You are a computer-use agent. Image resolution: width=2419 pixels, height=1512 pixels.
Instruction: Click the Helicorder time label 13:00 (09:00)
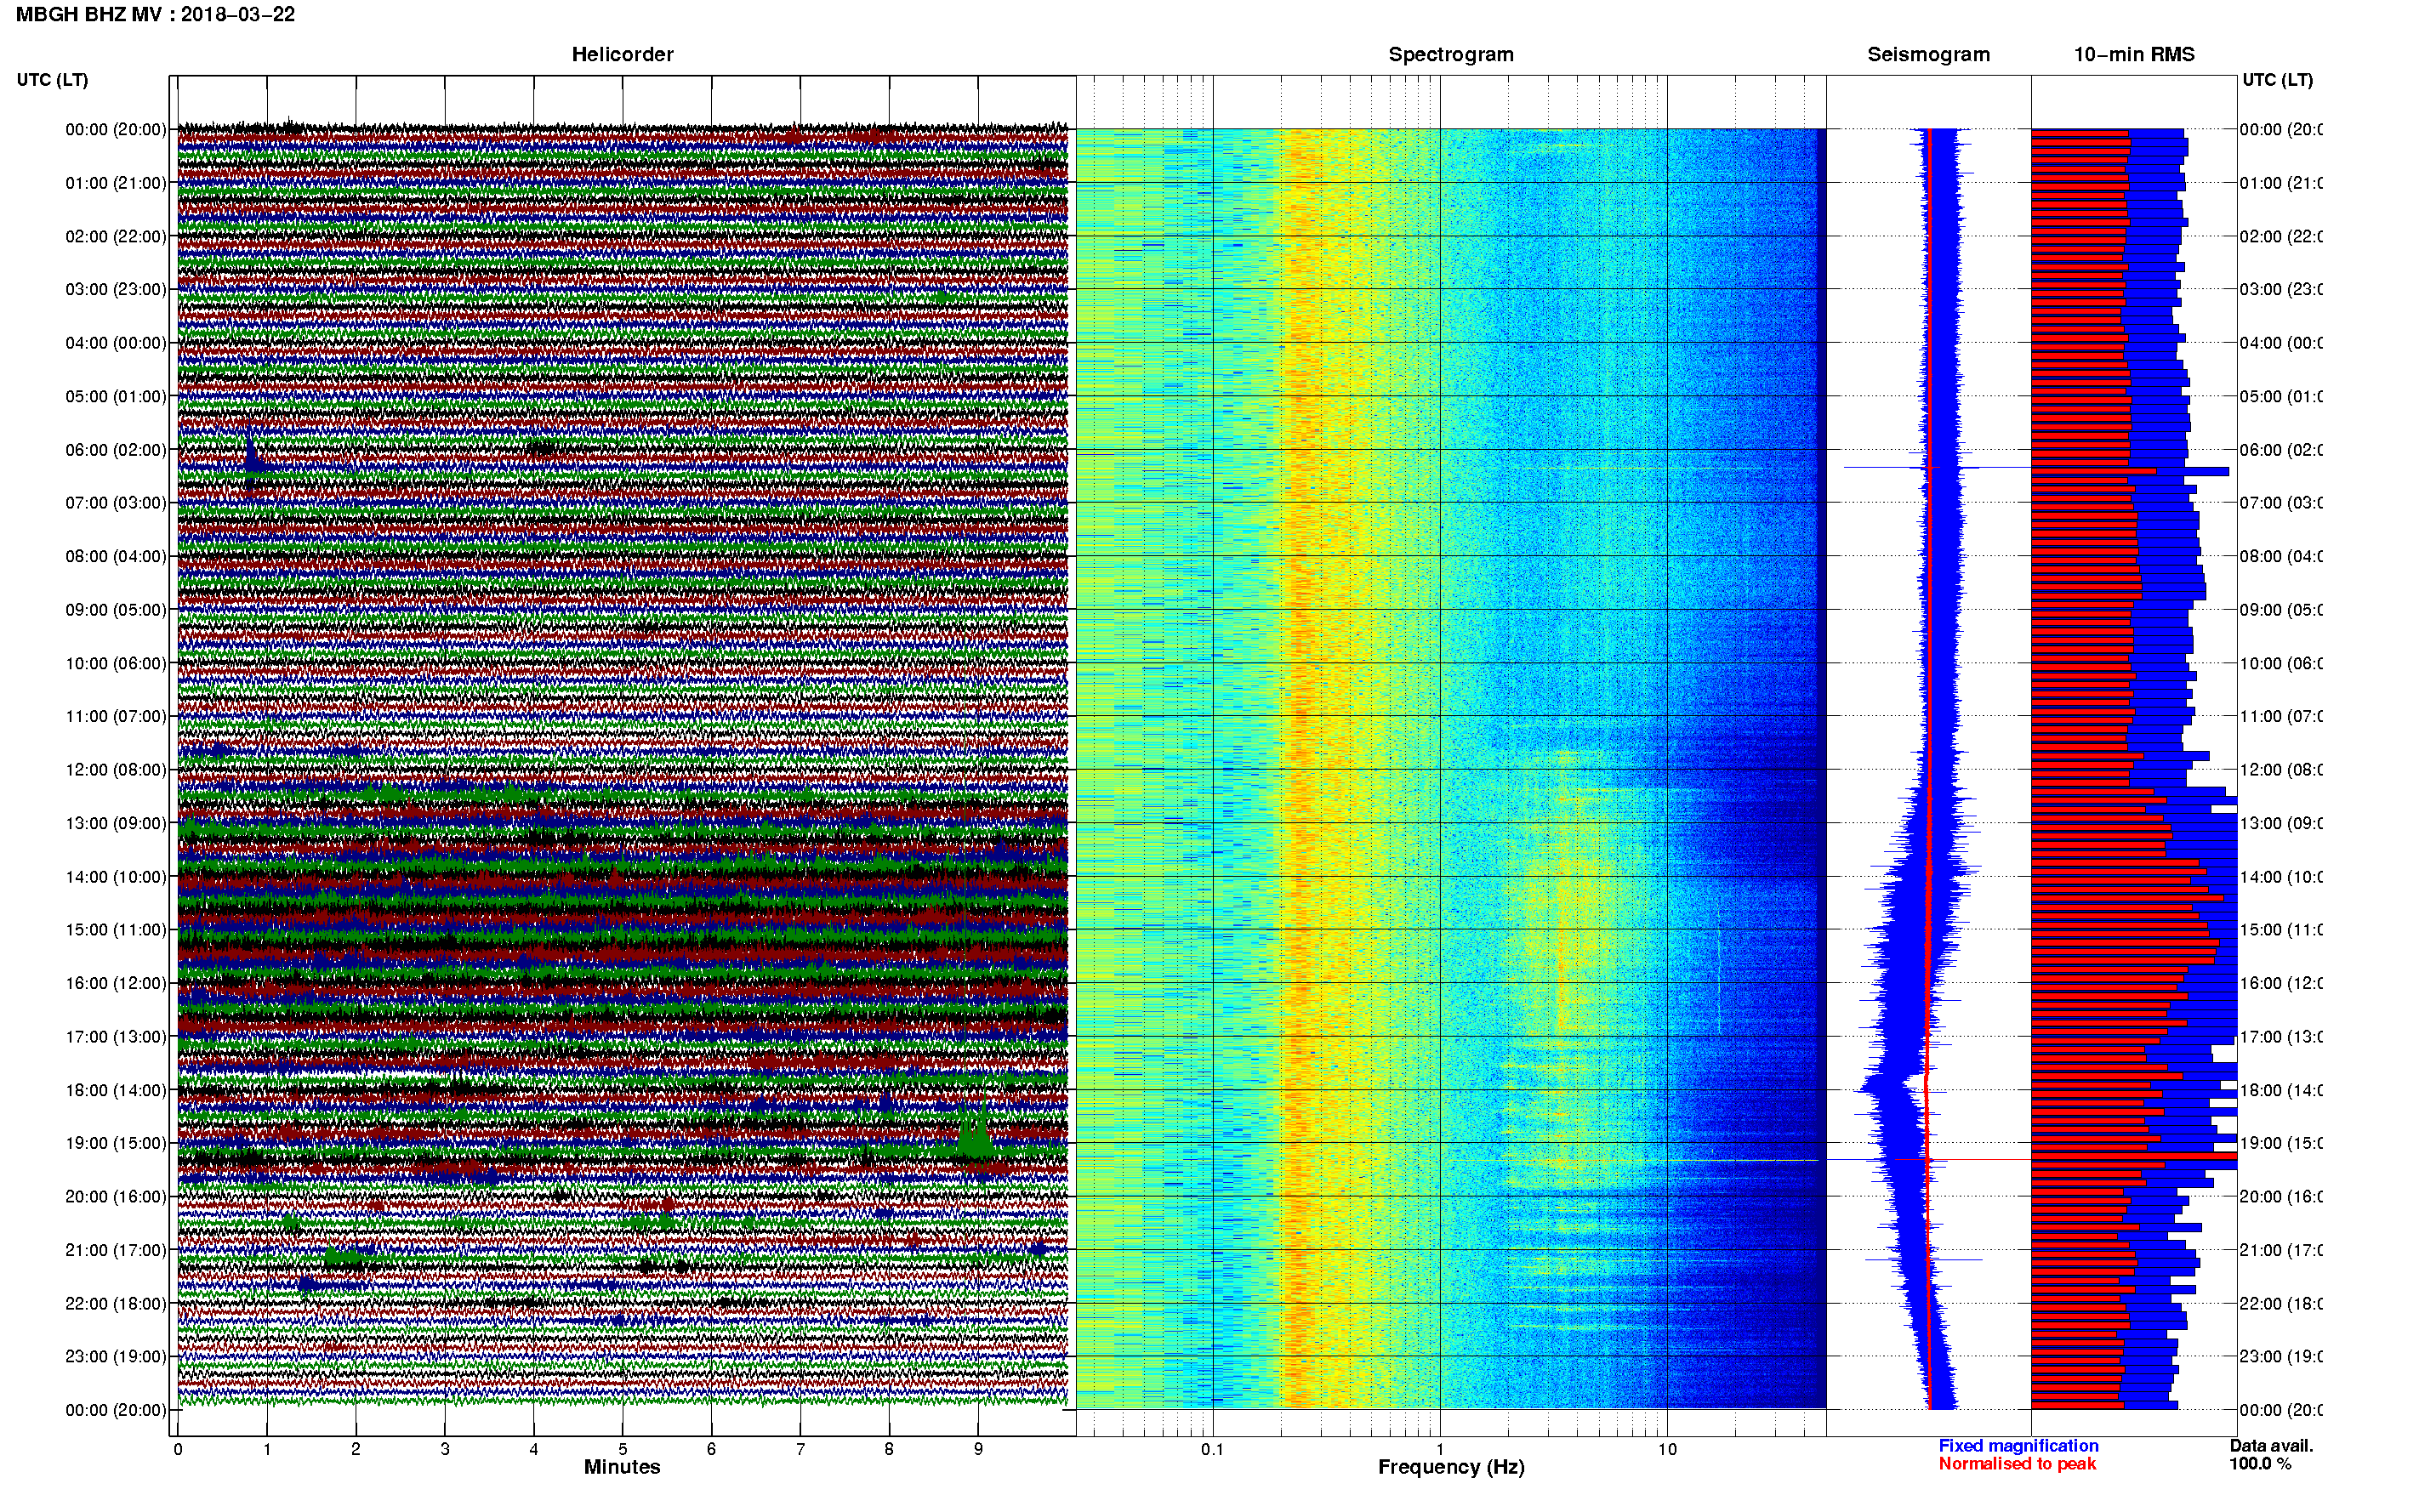click(x=116, y=823)
